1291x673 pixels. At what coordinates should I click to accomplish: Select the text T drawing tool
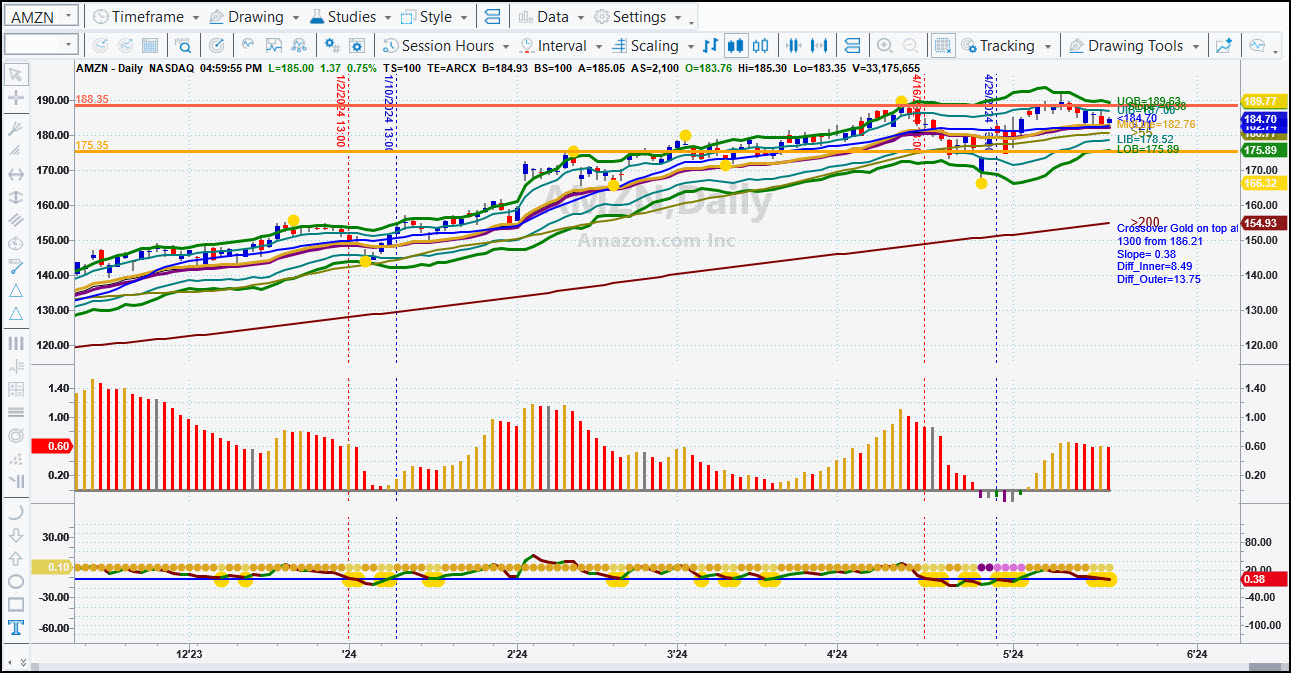pos(16,628)
